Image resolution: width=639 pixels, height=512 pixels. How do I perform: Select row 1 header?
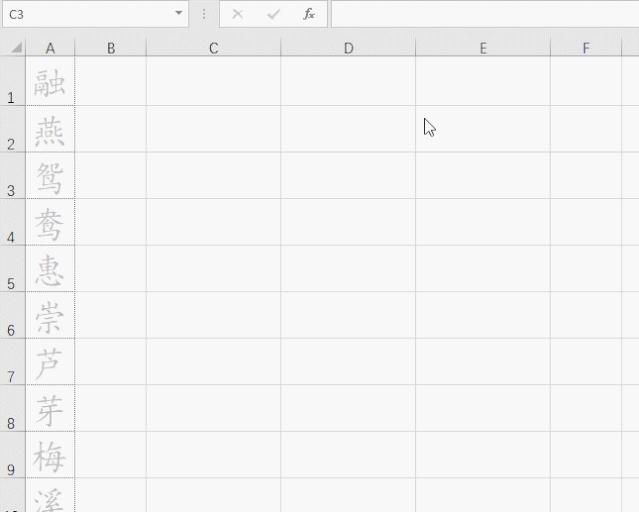point(12,81)
